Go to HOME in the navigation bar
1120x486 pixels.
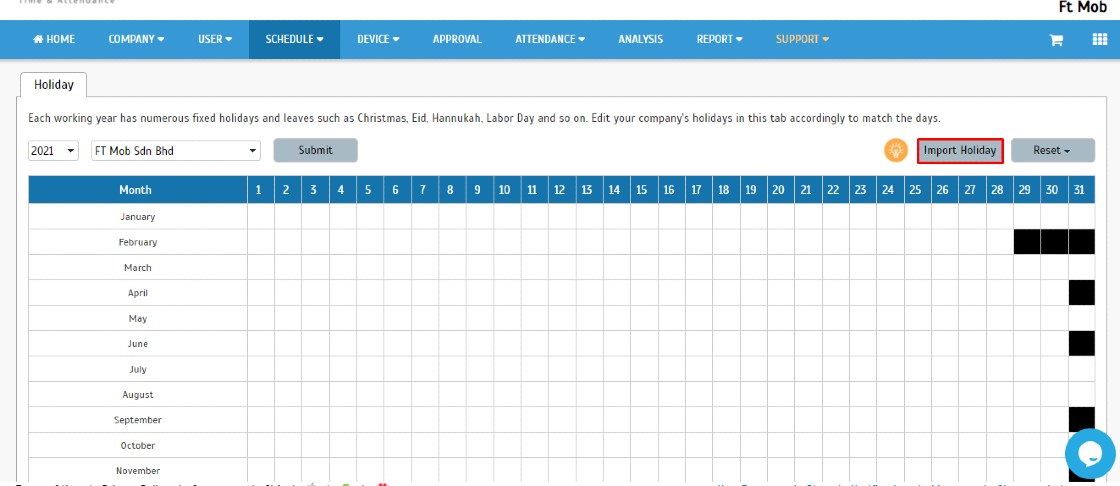click(54, 39)
